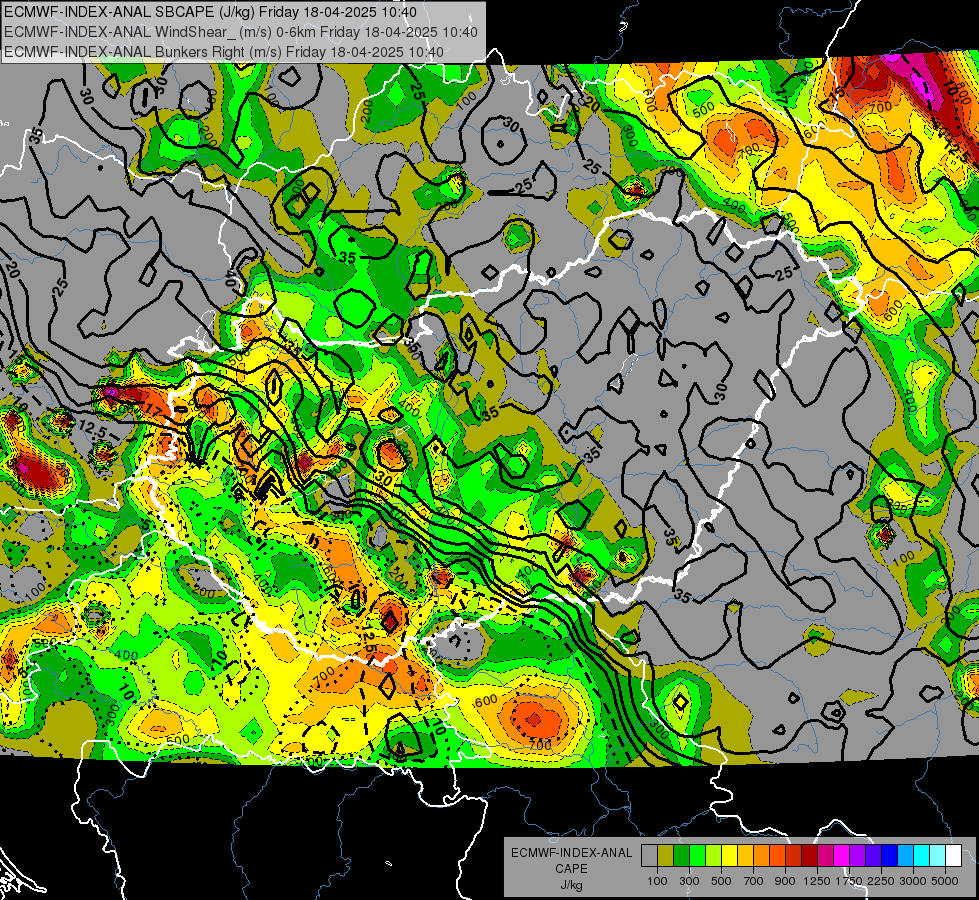979x900 pixels.
Task: Click the SBCAPE header line at top
Action: click(x=210, y=12)
